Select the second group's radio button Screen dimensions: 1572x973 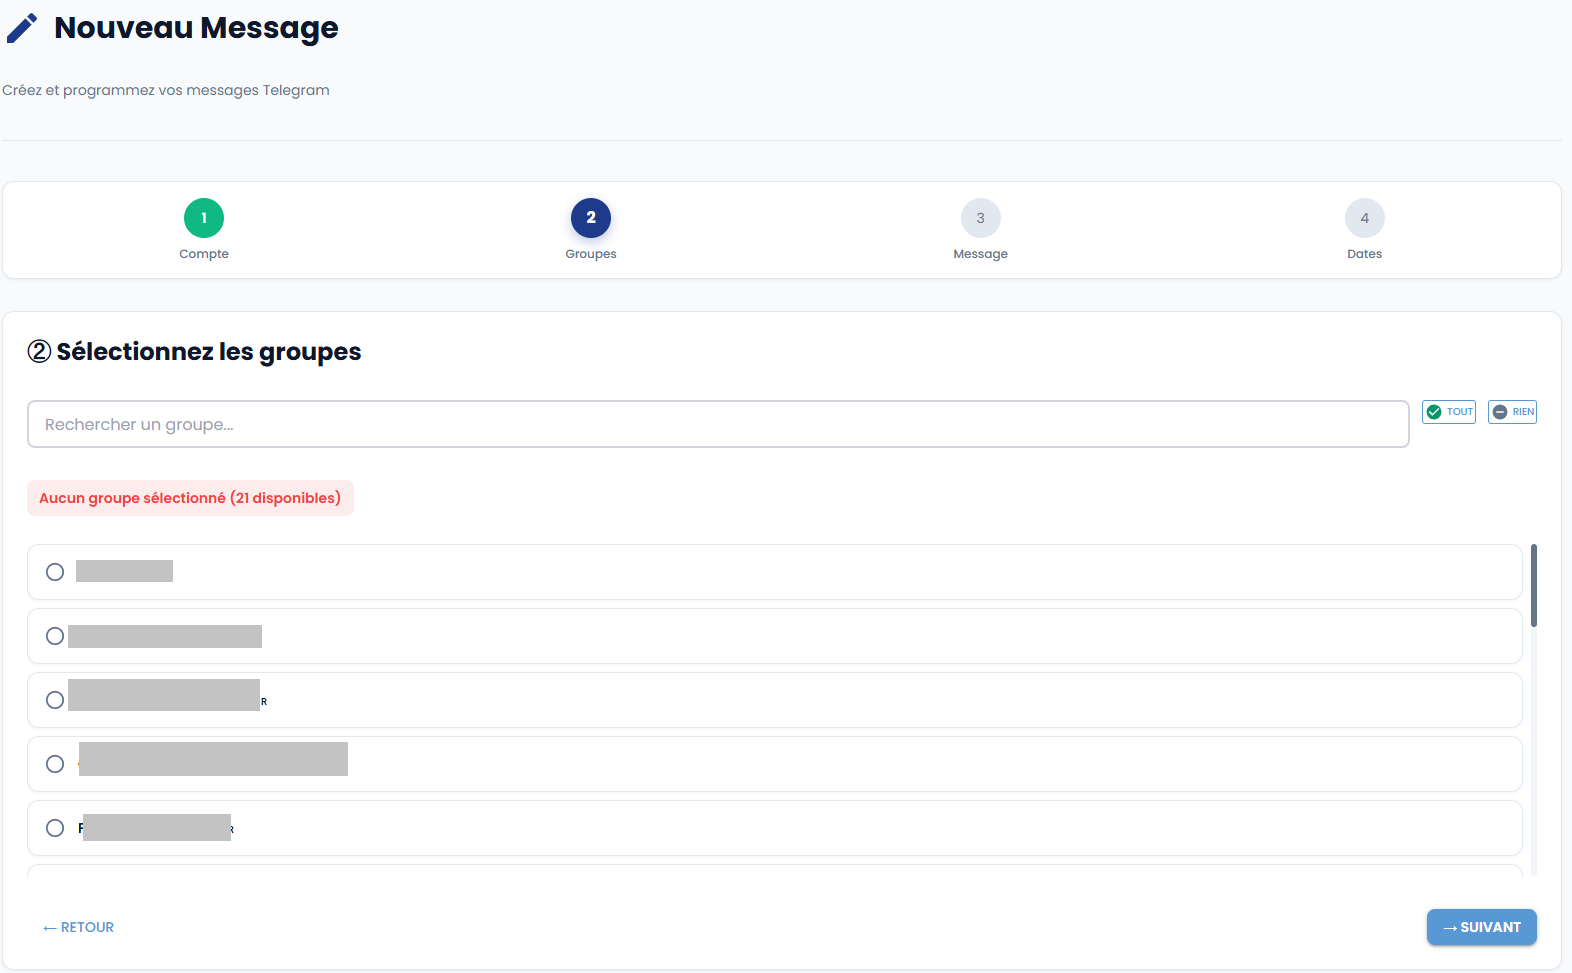point(55,636)
